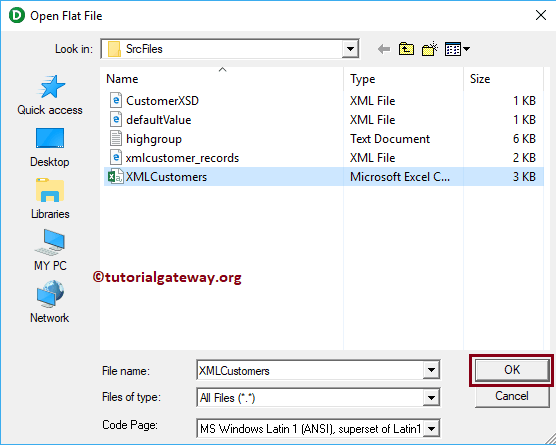Open the Libraries location

[50, 199]
